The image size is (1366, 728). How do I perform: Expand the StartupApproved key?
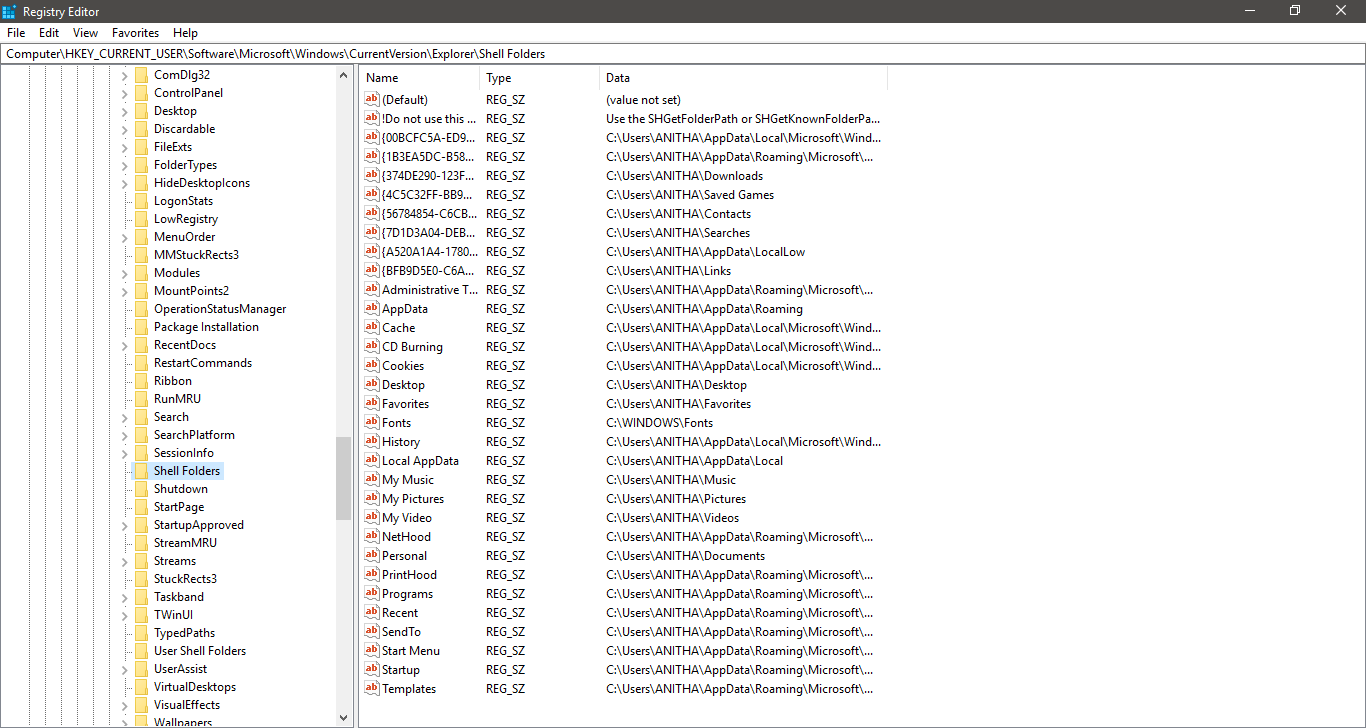[x=125, y=525]
